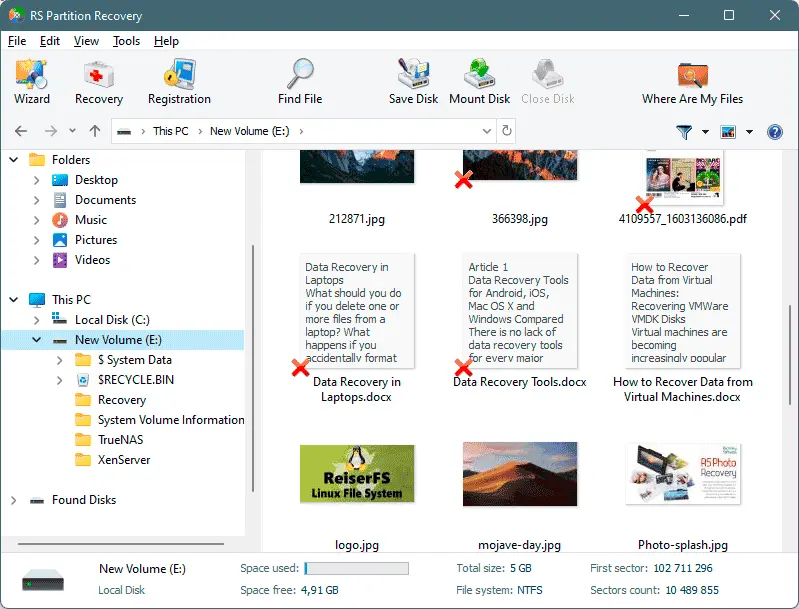Viewport: 799px width, 609px height.
Task: Click the file pane vertical scrollbar
Action: point(790,354)
